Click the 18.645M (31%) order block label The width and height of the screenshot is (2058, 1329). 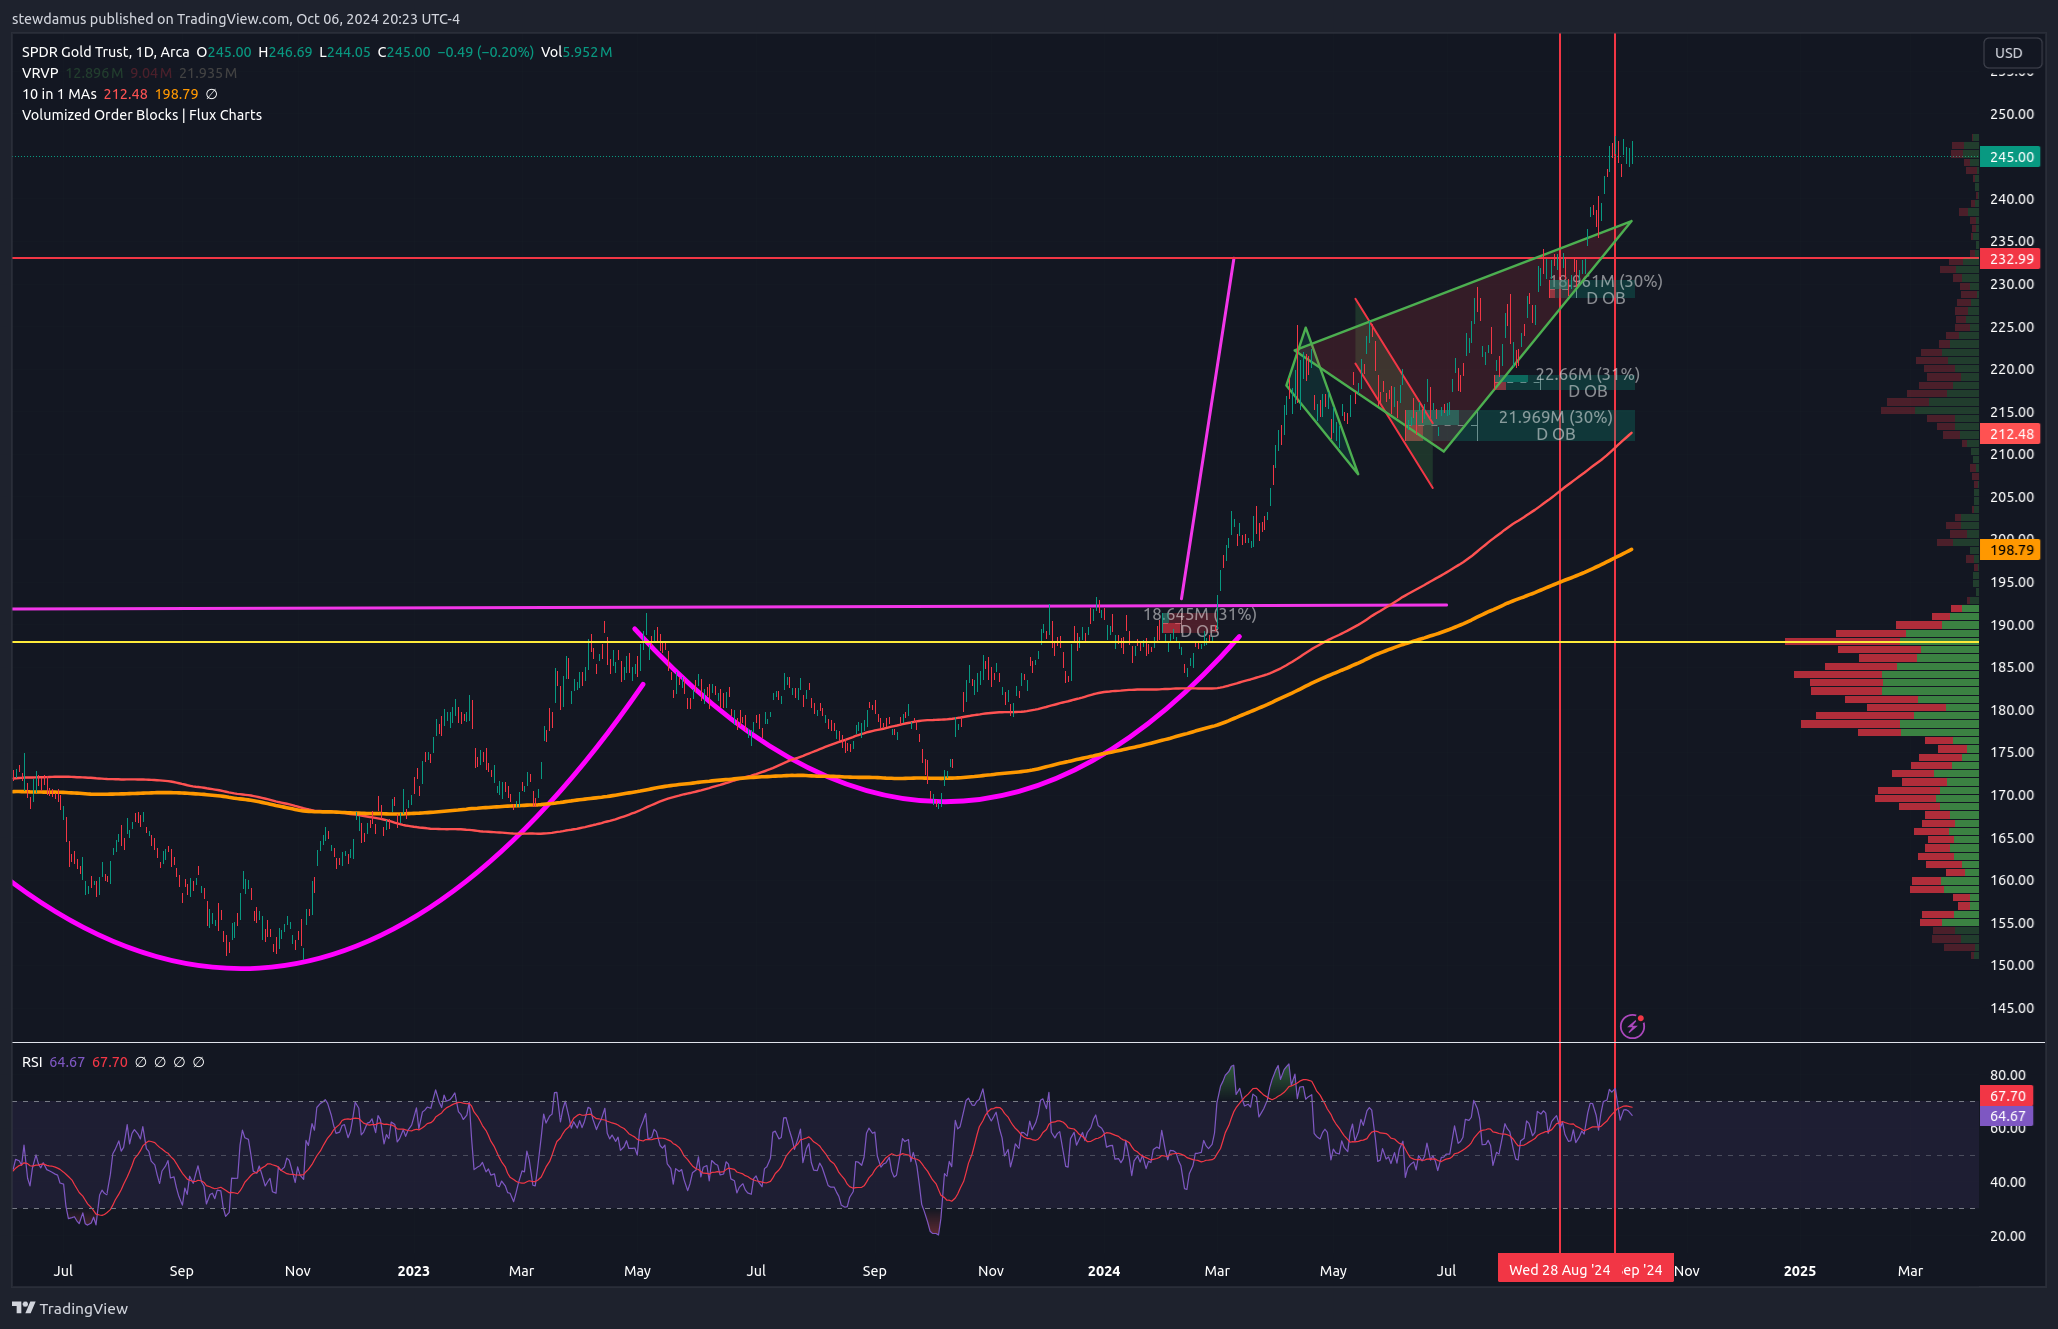pyautogui.click(x=1199, y=614)
